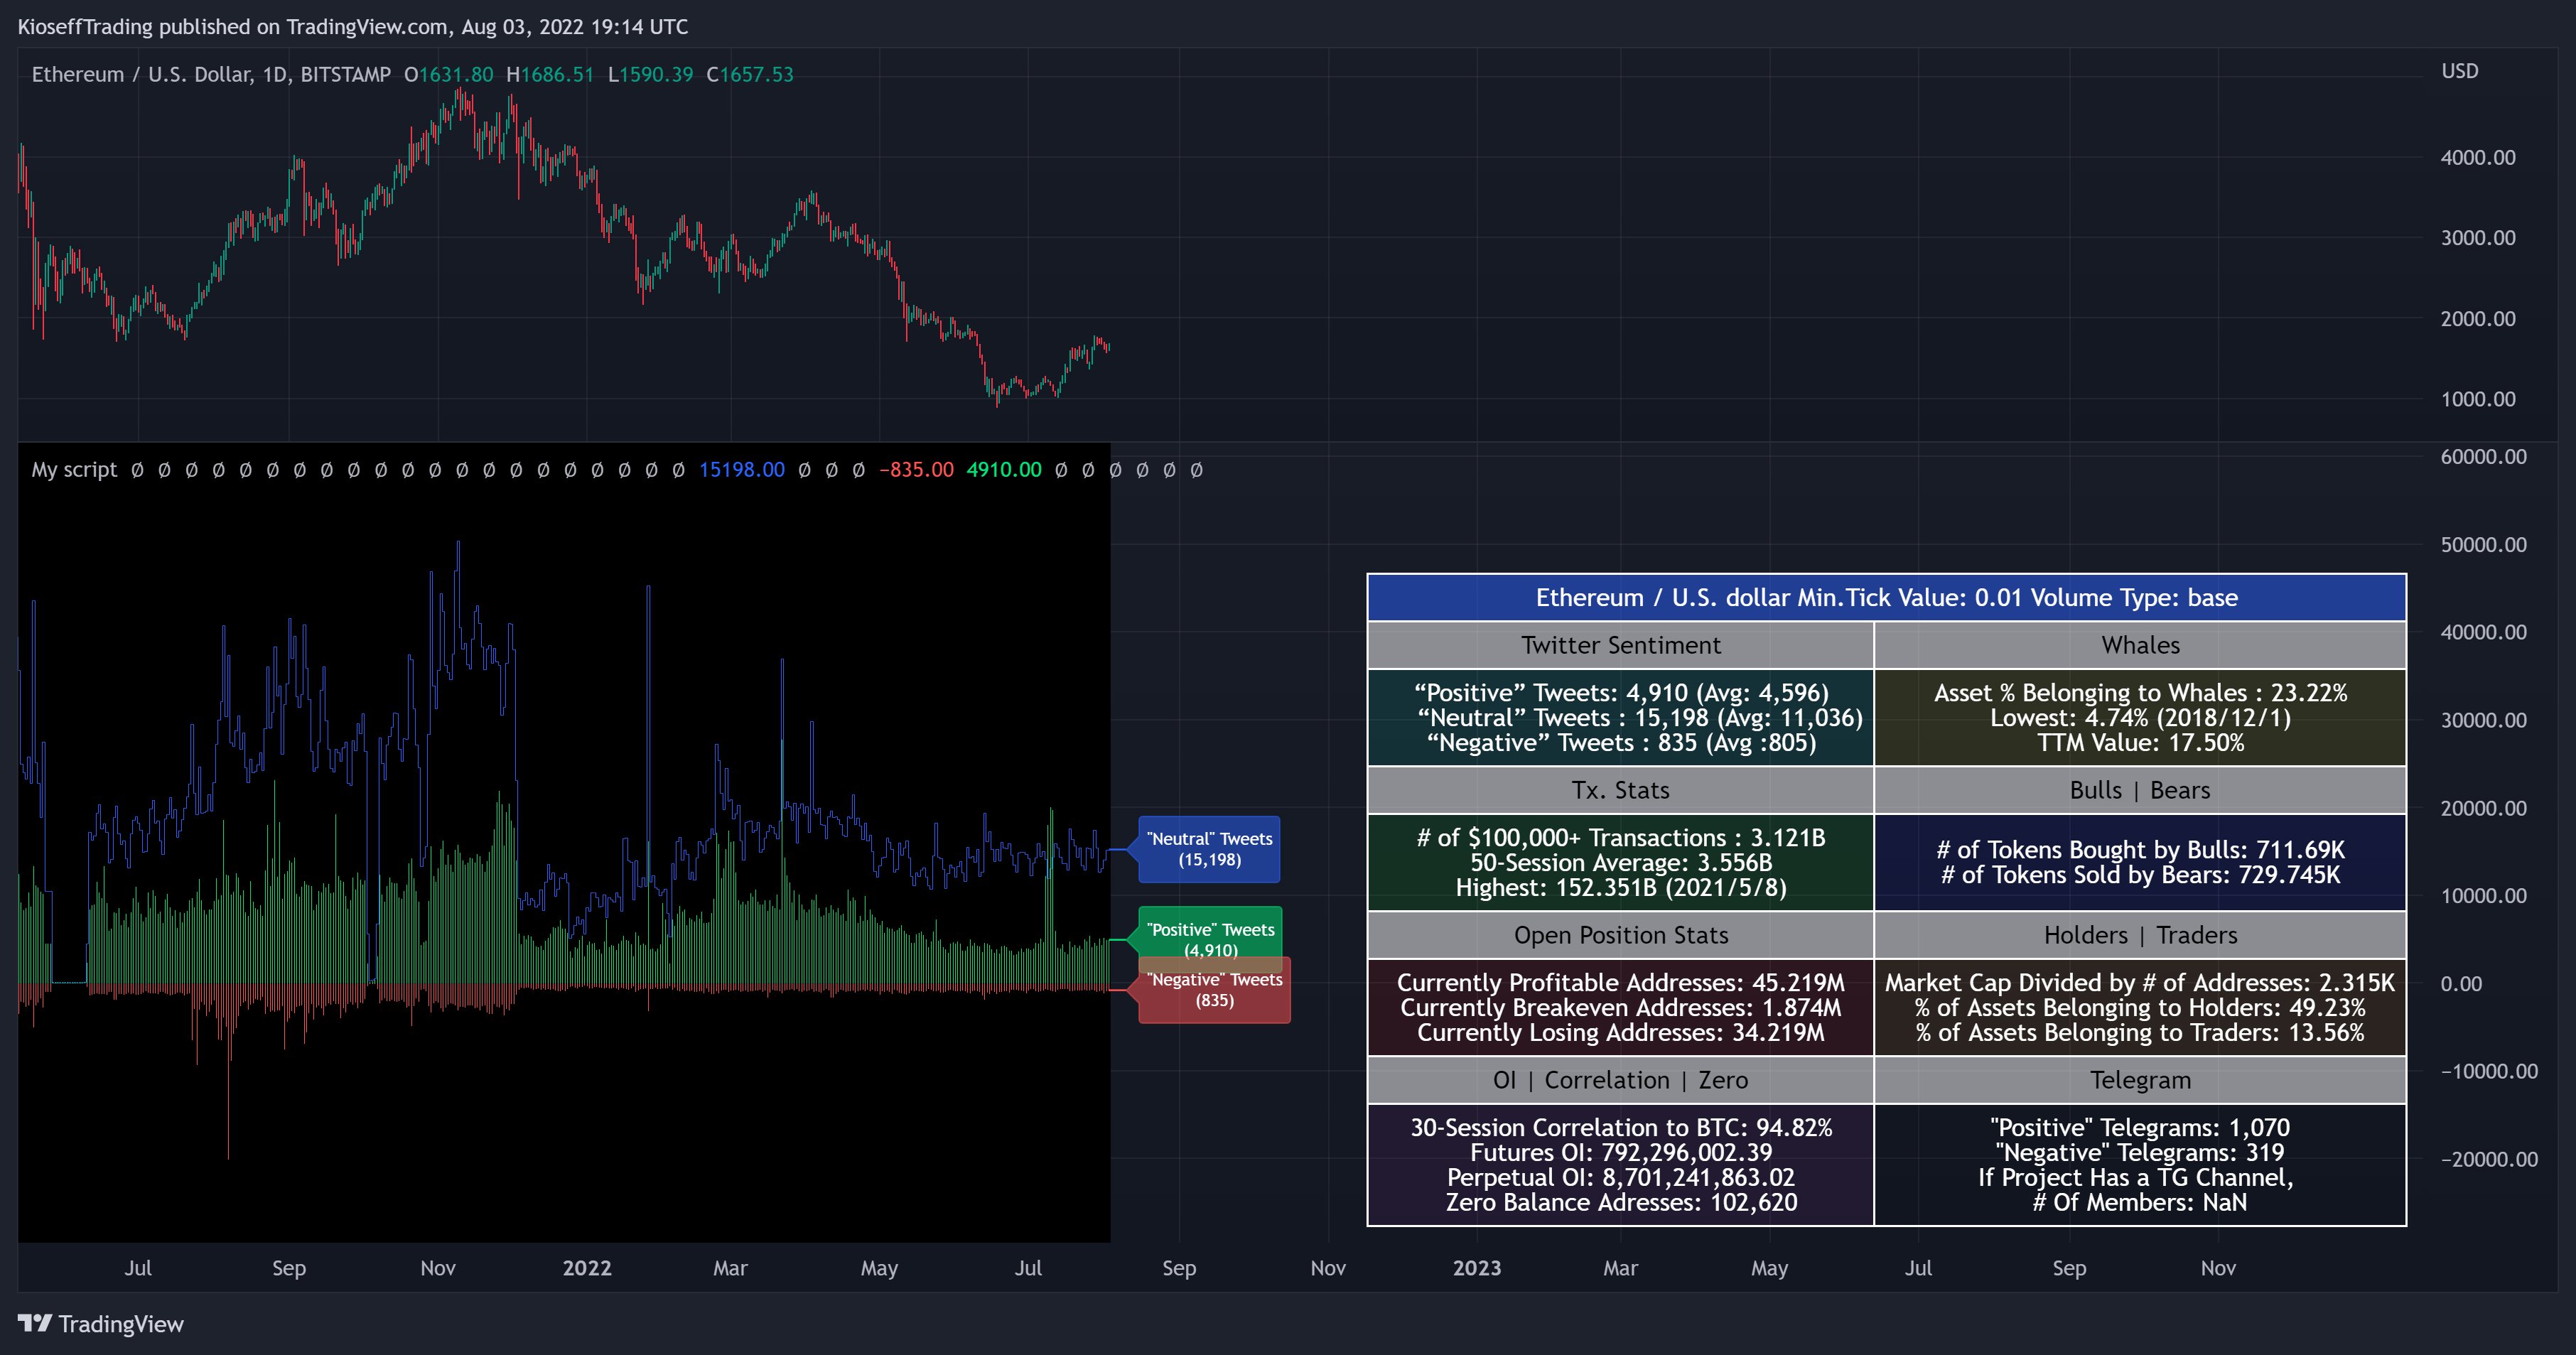Click the 'KioseffTrading published on TradingView.com' header text
This screenshot has width=2576, height=1355.
click(233, 27)
